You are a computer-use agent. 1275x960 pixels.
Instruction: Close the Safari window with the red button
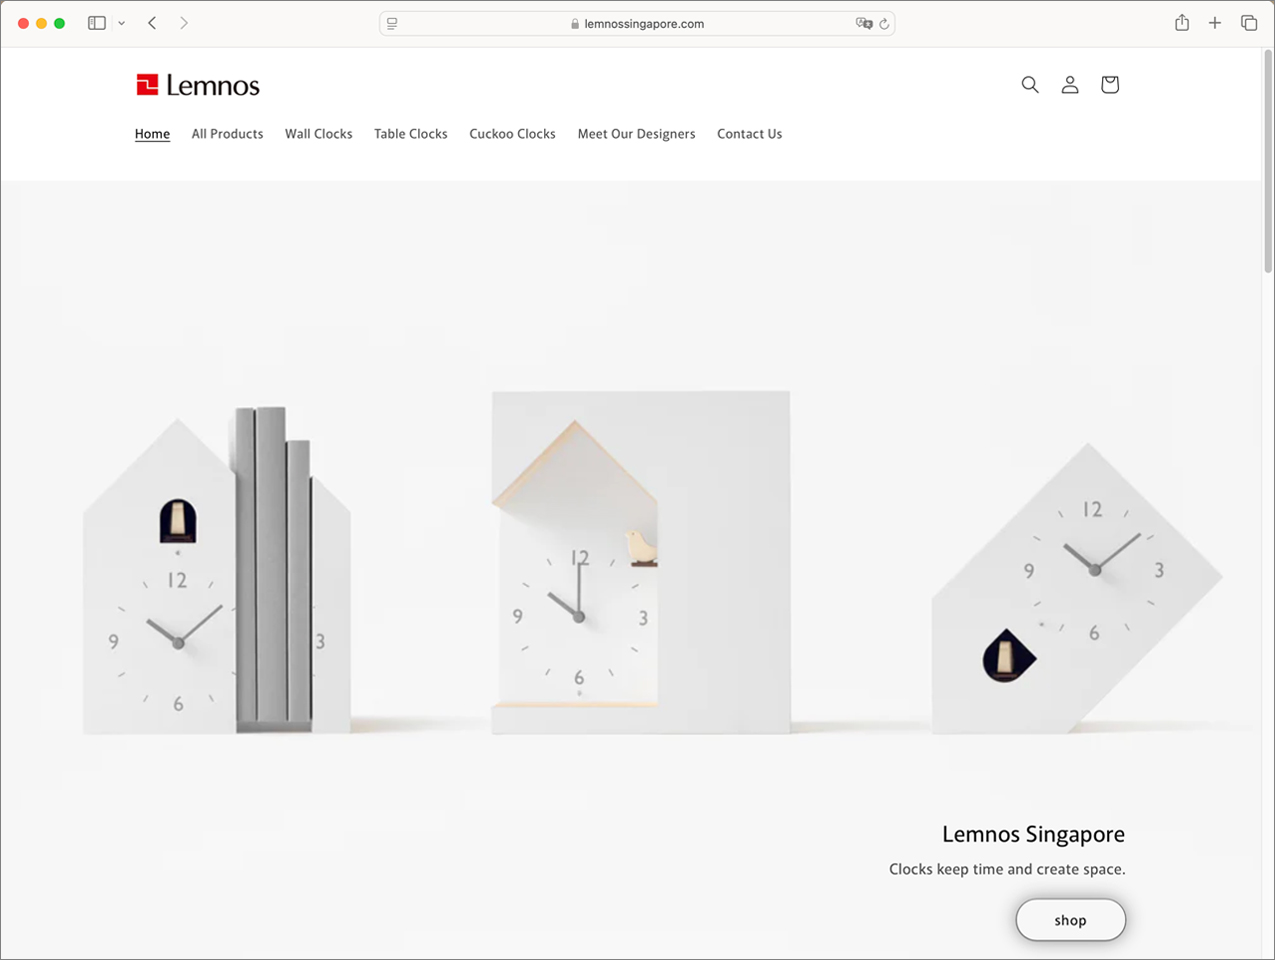[23, 23]
